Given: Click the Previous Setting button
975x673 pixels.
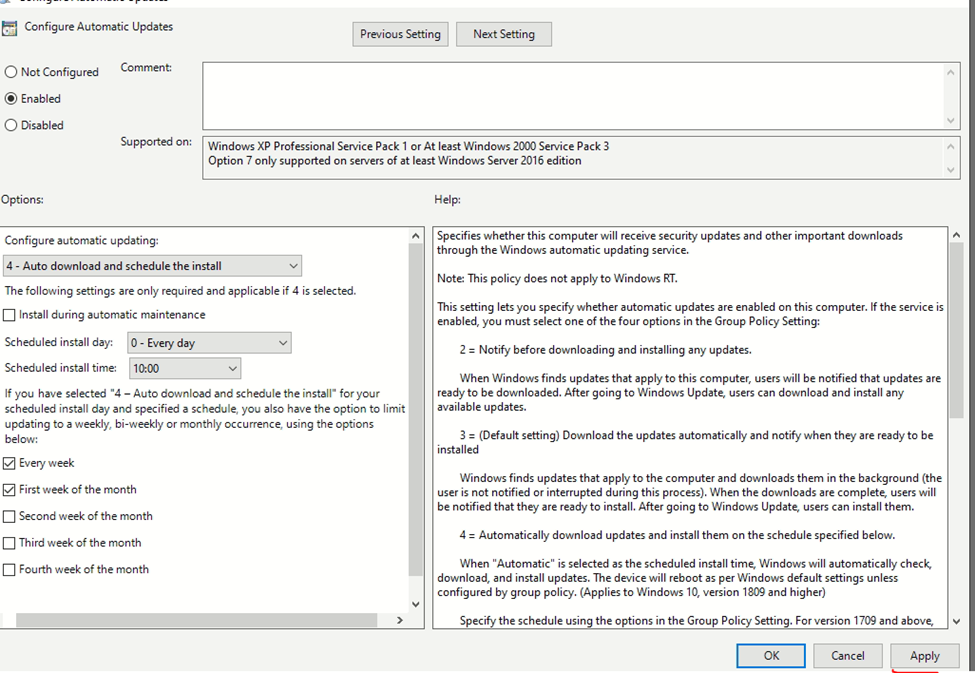Looking at the screenshot, I should coord(400,34).
